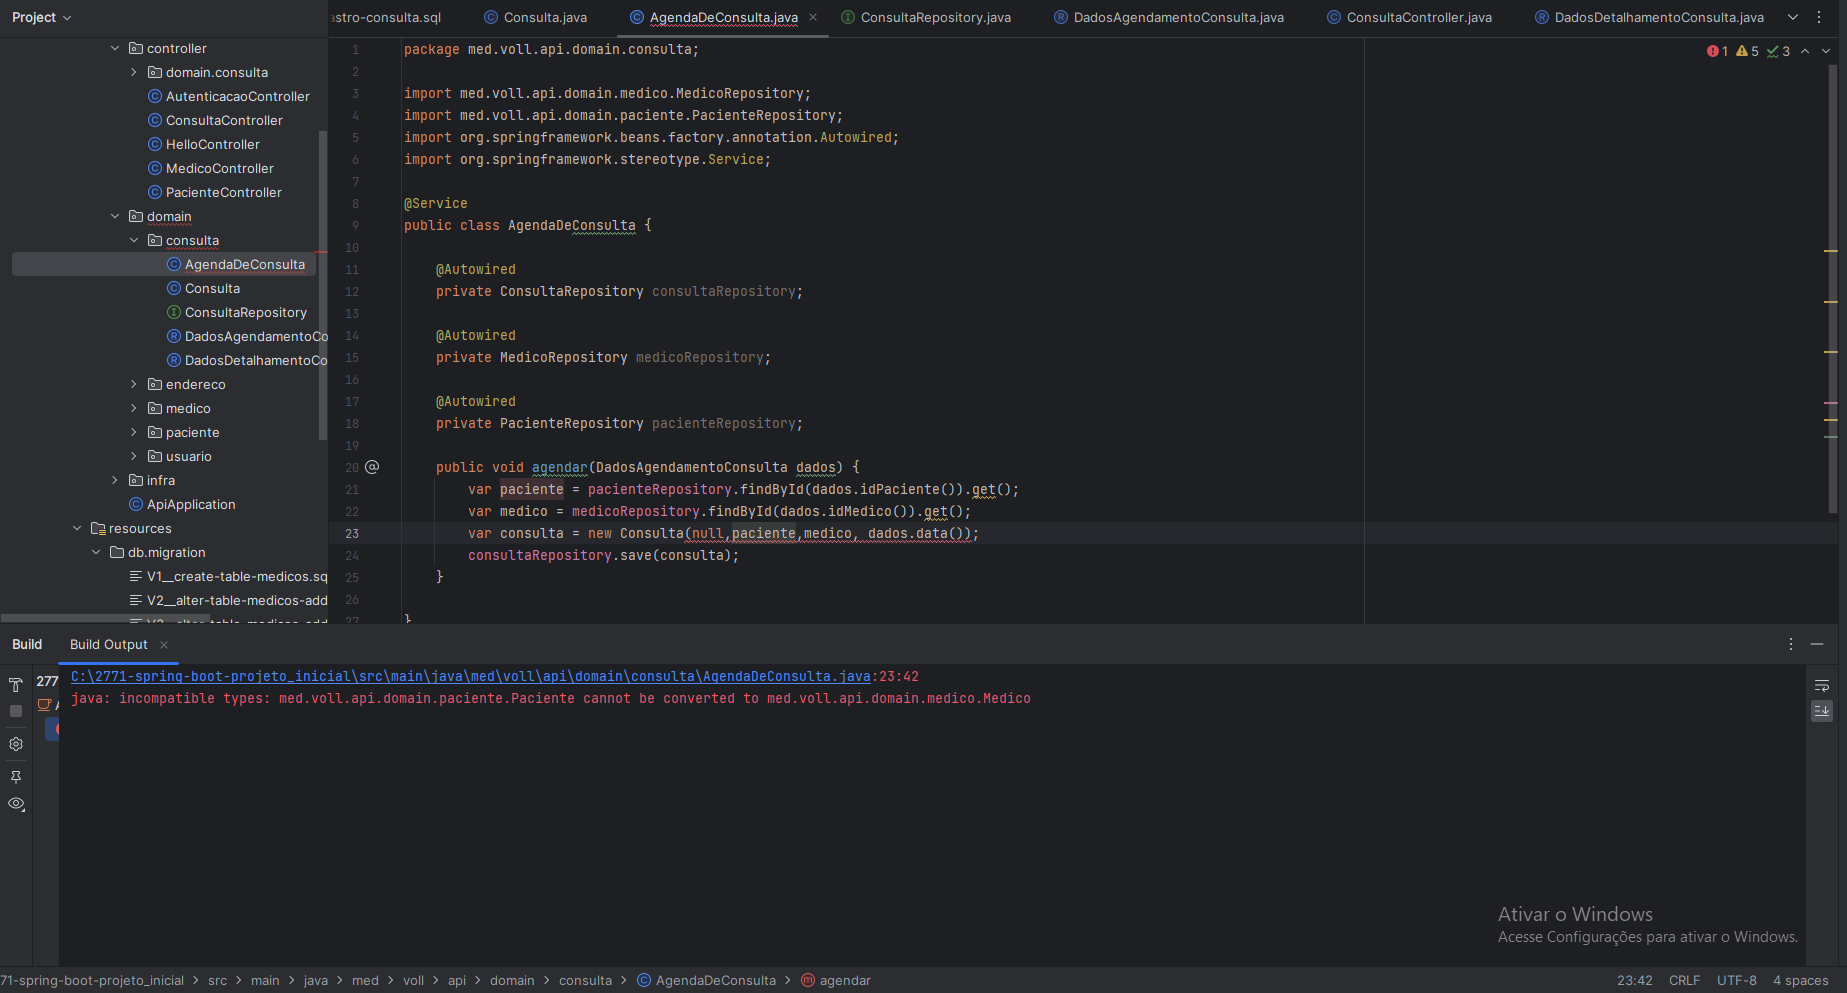Open the Consulta class in project tree

(212, 288)
